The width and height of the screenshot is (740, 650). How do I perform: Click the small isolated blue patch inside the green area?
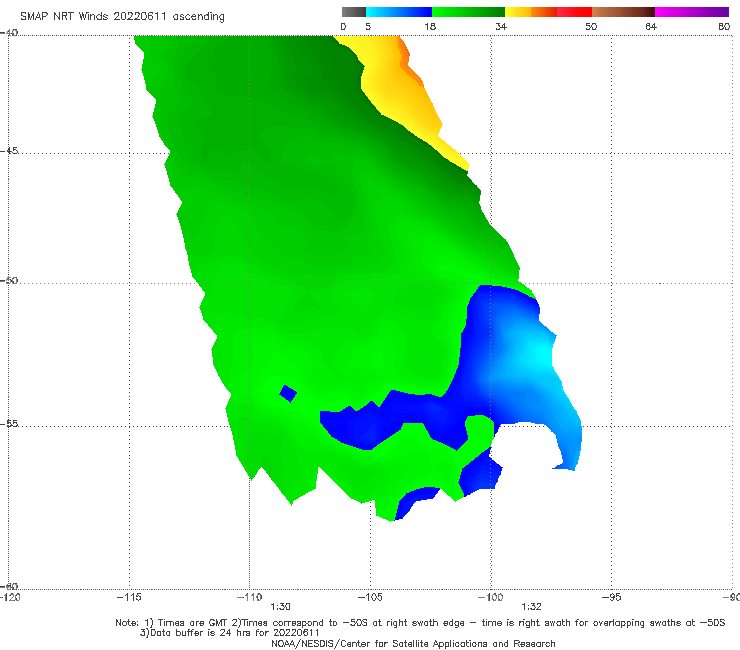[x=288, y=393]
